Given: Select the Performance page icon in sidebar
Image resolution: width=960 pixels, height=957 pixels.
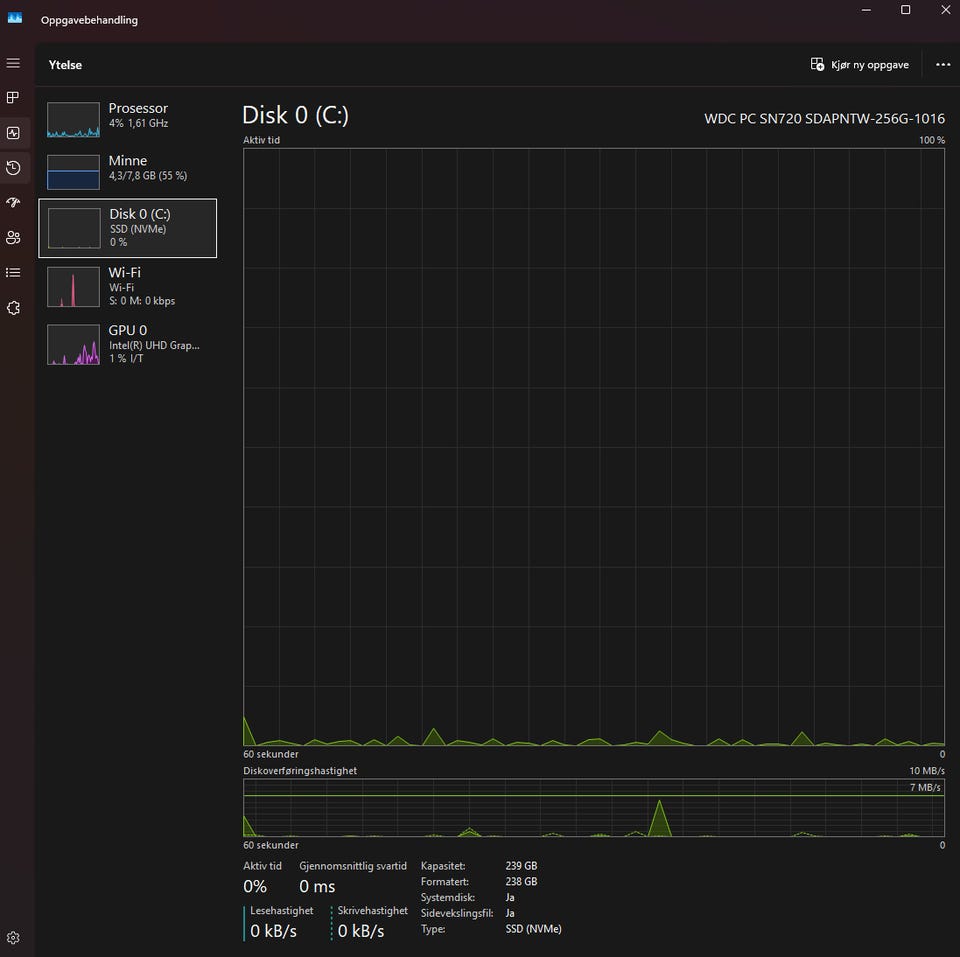Looking at the screenshot, I should pyautogui.click(x=13, y=133).
